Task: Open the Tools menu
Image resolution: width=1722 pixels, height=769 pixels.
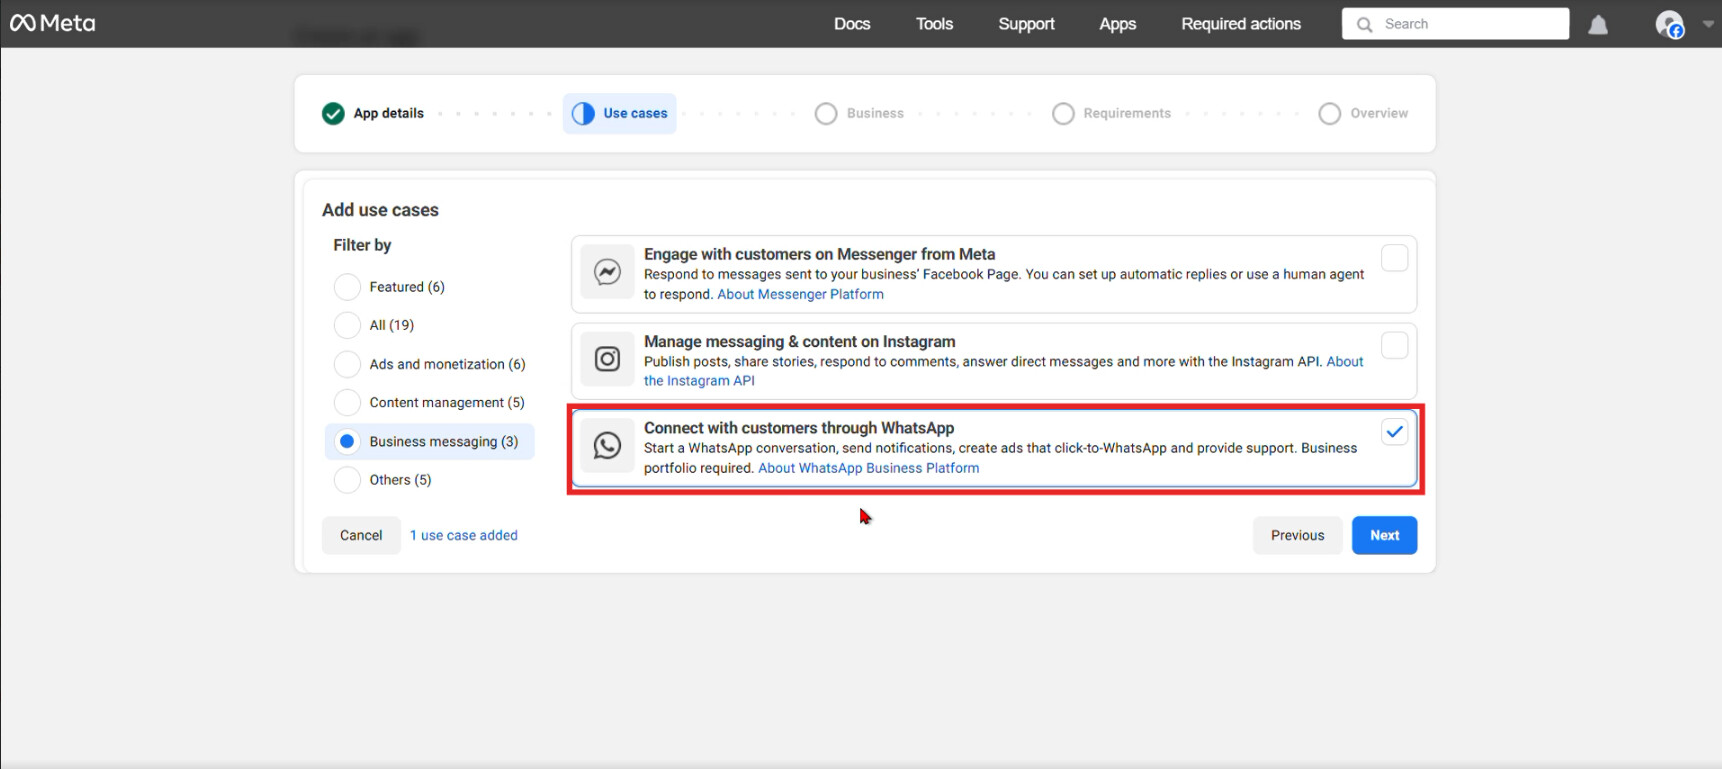Action: coord(934,24)
